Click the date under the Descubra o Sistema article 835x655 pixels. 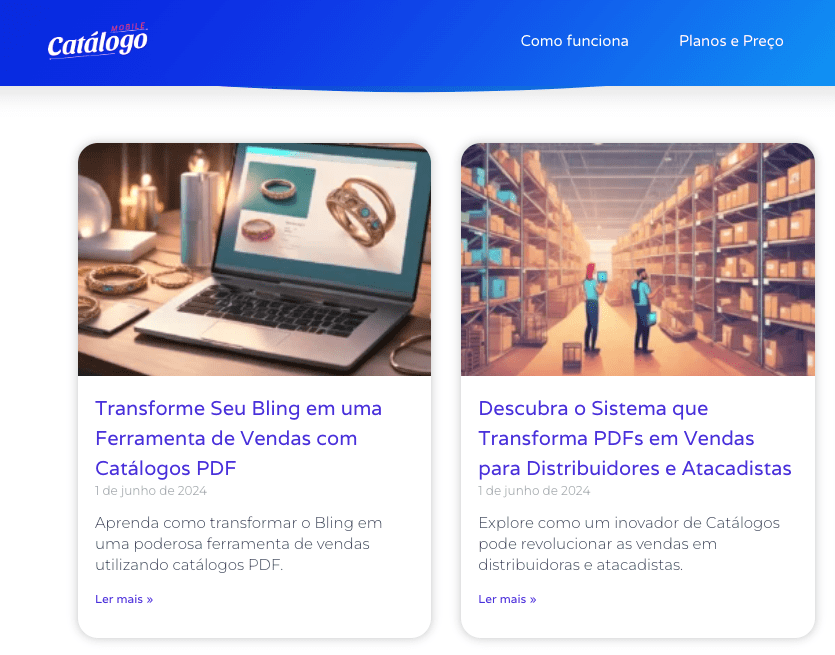click(534, 490)
